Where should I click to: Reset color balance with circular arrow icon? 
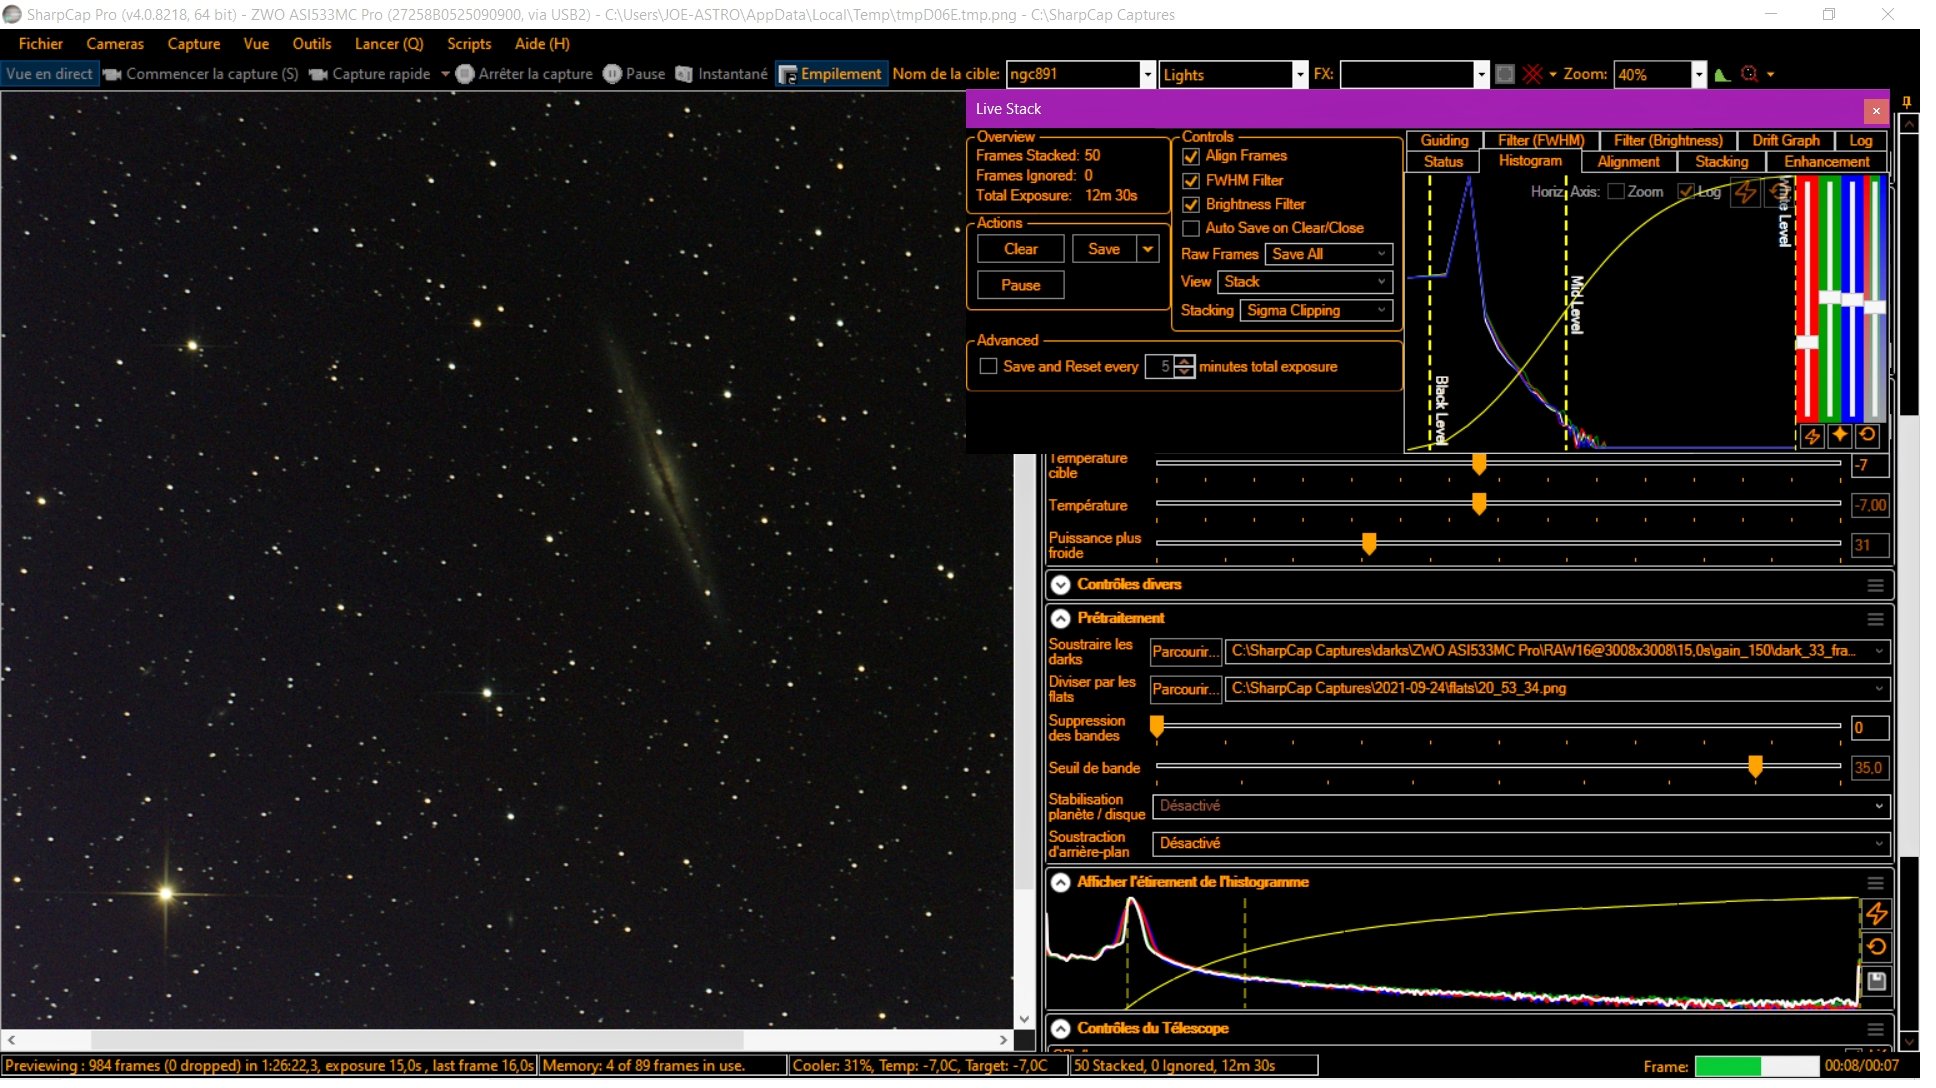pos(1867,436)
